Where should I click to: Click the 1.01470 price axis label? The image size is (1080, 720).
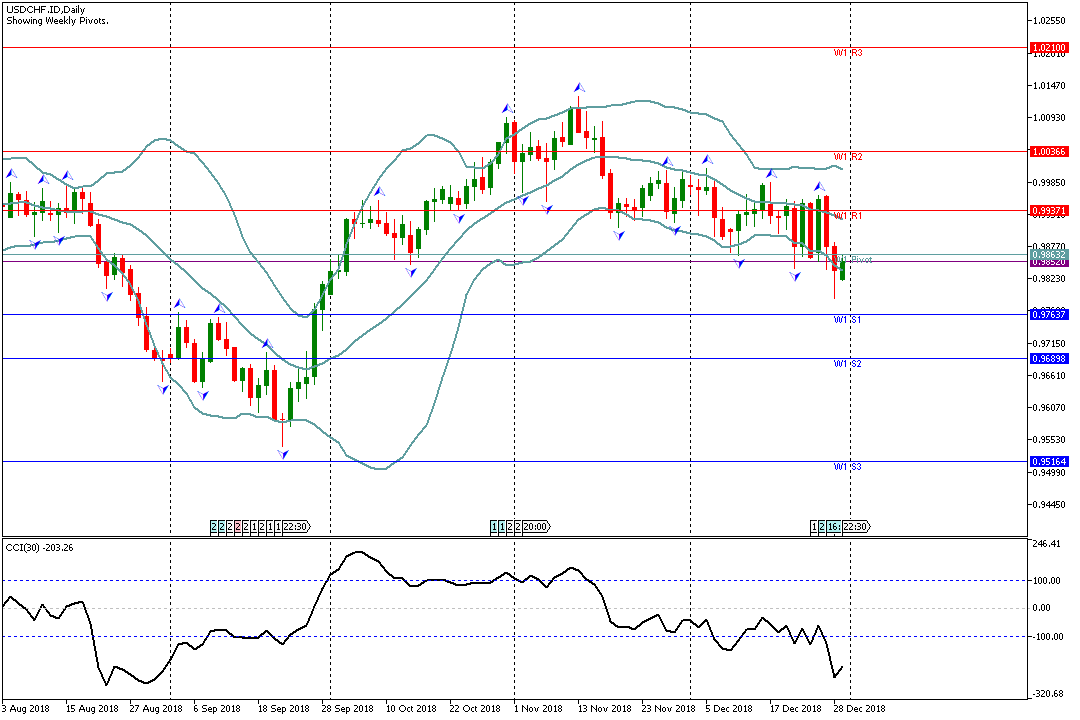[1049, 85]
